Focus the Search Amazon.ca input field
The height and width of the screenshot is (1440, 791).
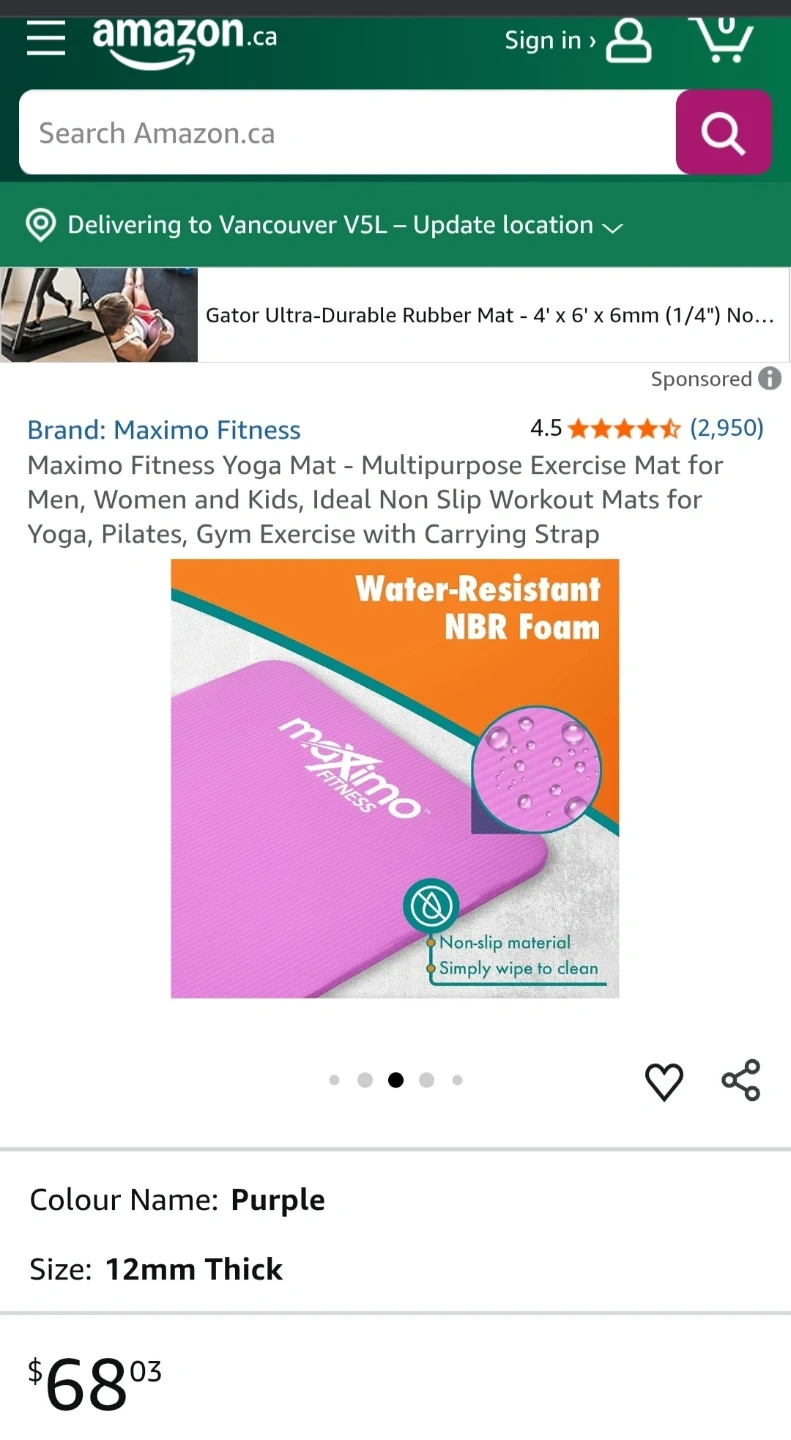347,132
